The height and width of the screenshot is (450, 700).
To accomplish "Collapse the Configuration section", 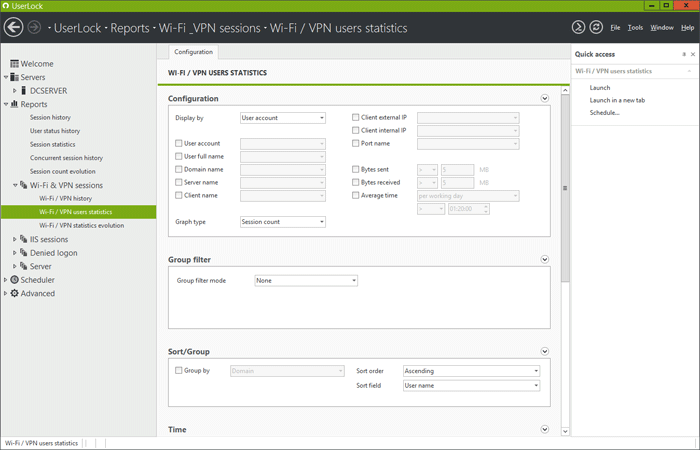I will coord(545,98).
